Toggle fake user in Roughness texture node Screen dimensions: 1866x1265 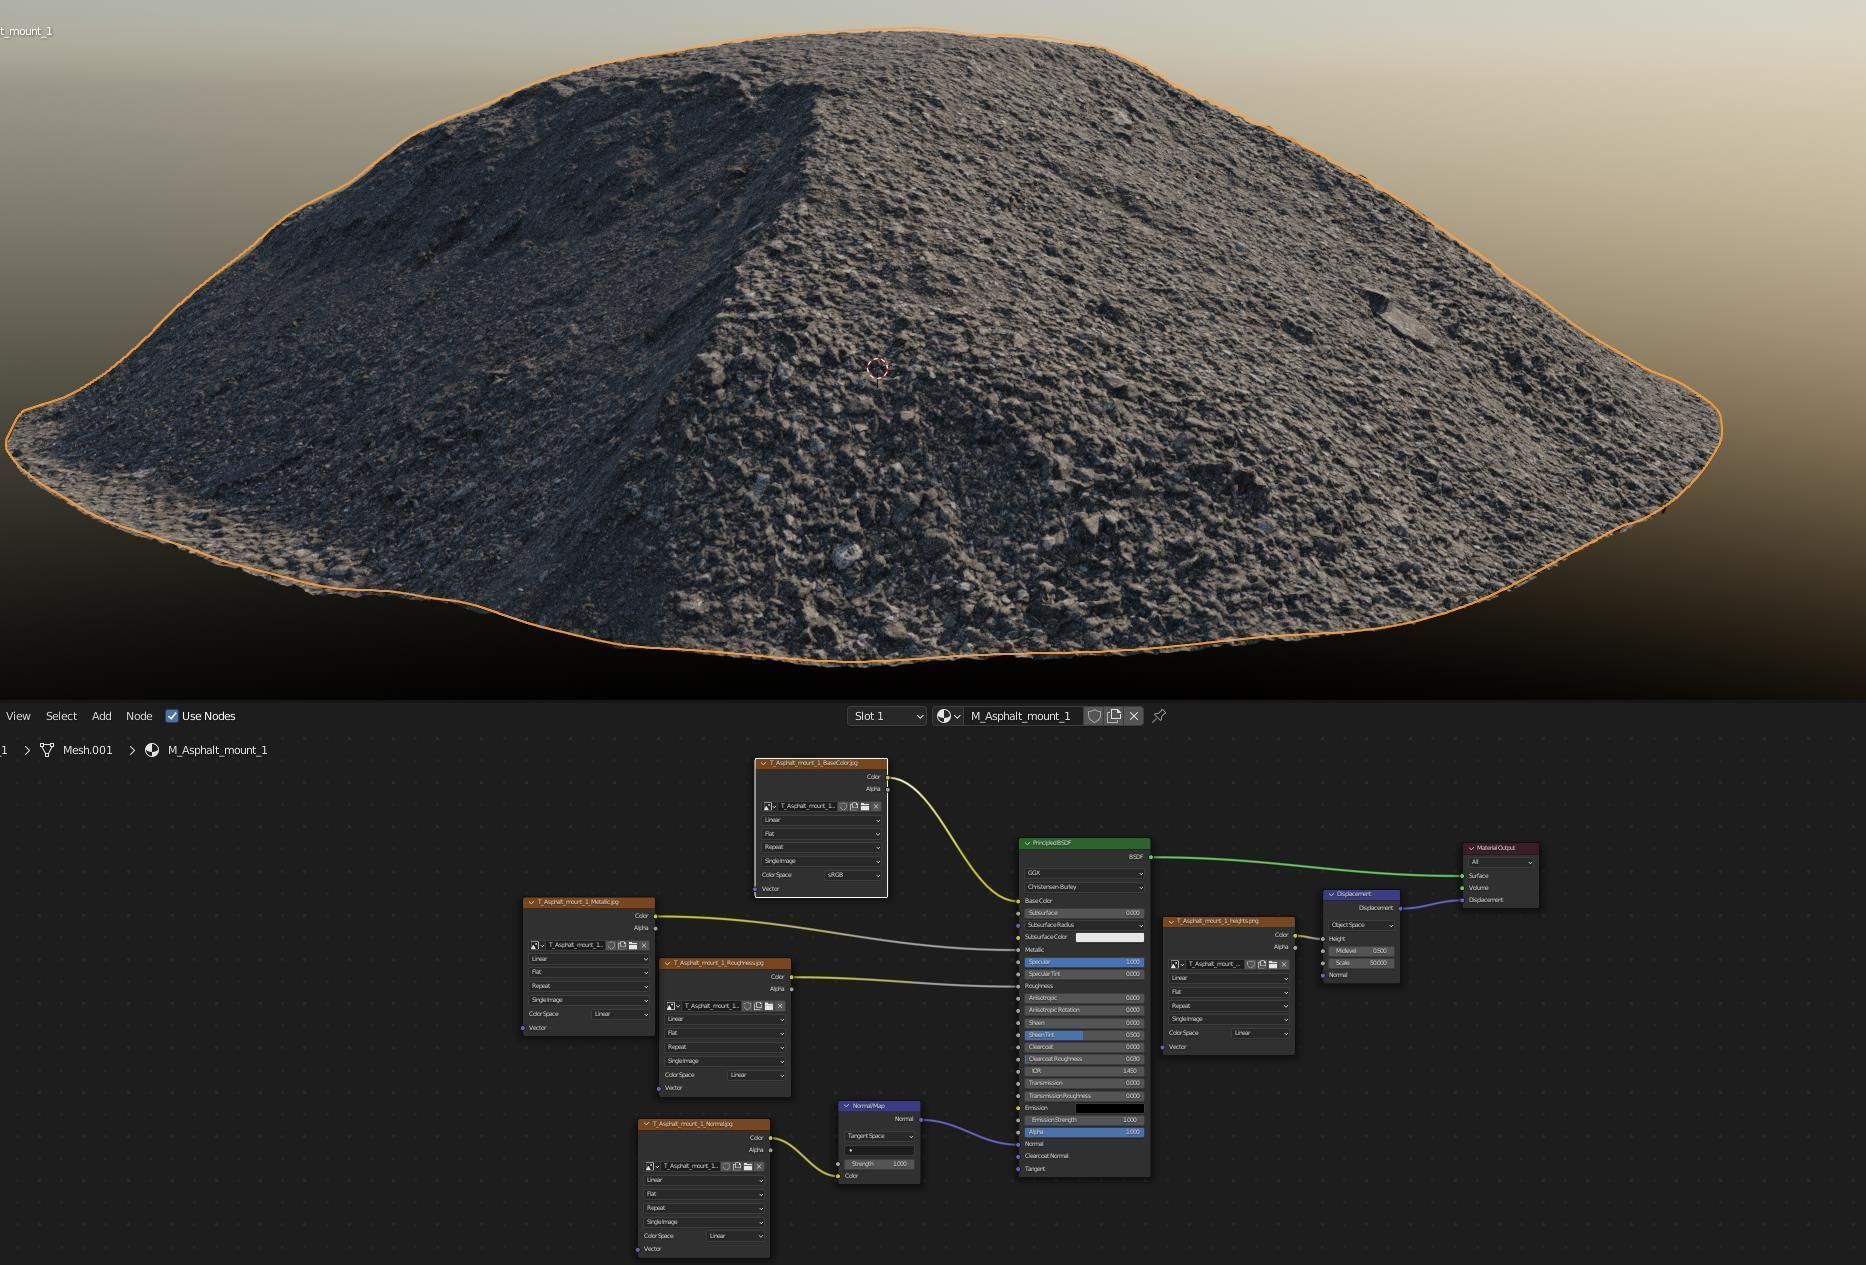pyautogui.click(x=747, y=1006)
